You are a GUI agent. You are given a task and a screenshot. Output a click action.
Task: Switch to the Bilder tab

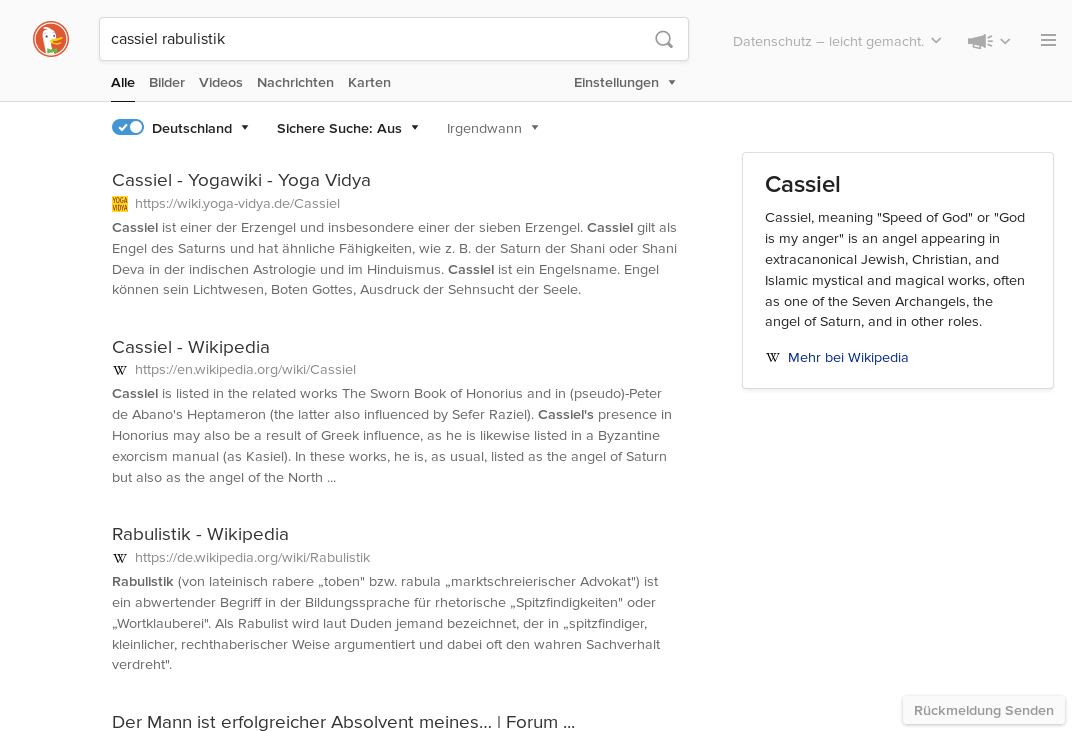point(167,83)
